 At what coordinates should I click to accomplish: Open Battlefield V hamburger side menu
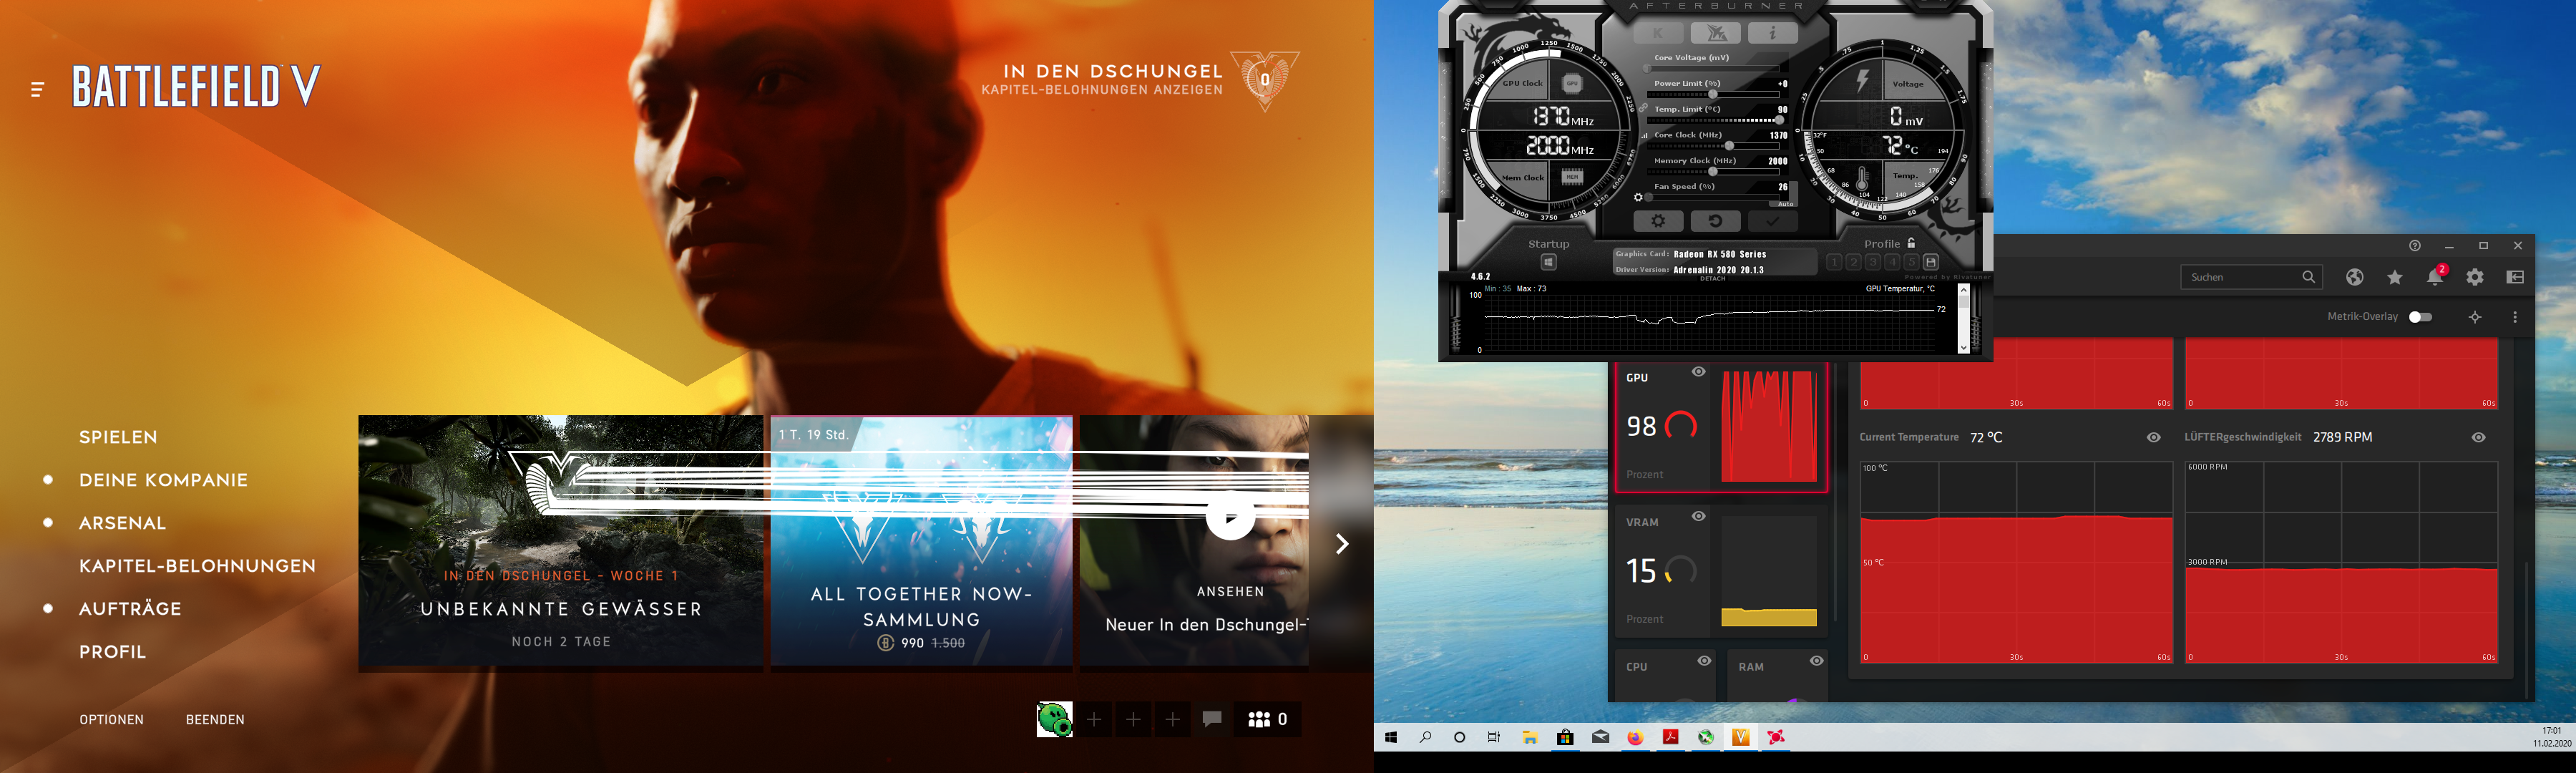pos(37,89)
